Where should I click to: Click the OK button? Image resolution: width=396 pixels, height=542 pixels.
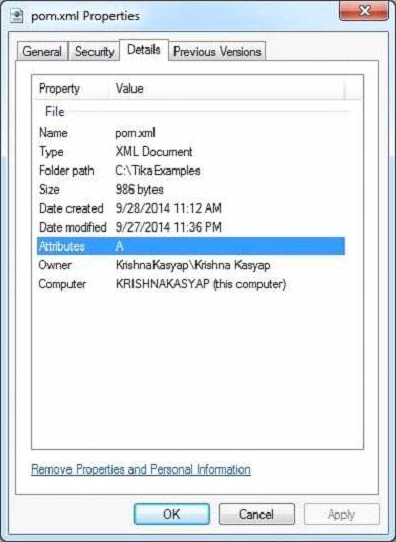(x=172, y=514)
